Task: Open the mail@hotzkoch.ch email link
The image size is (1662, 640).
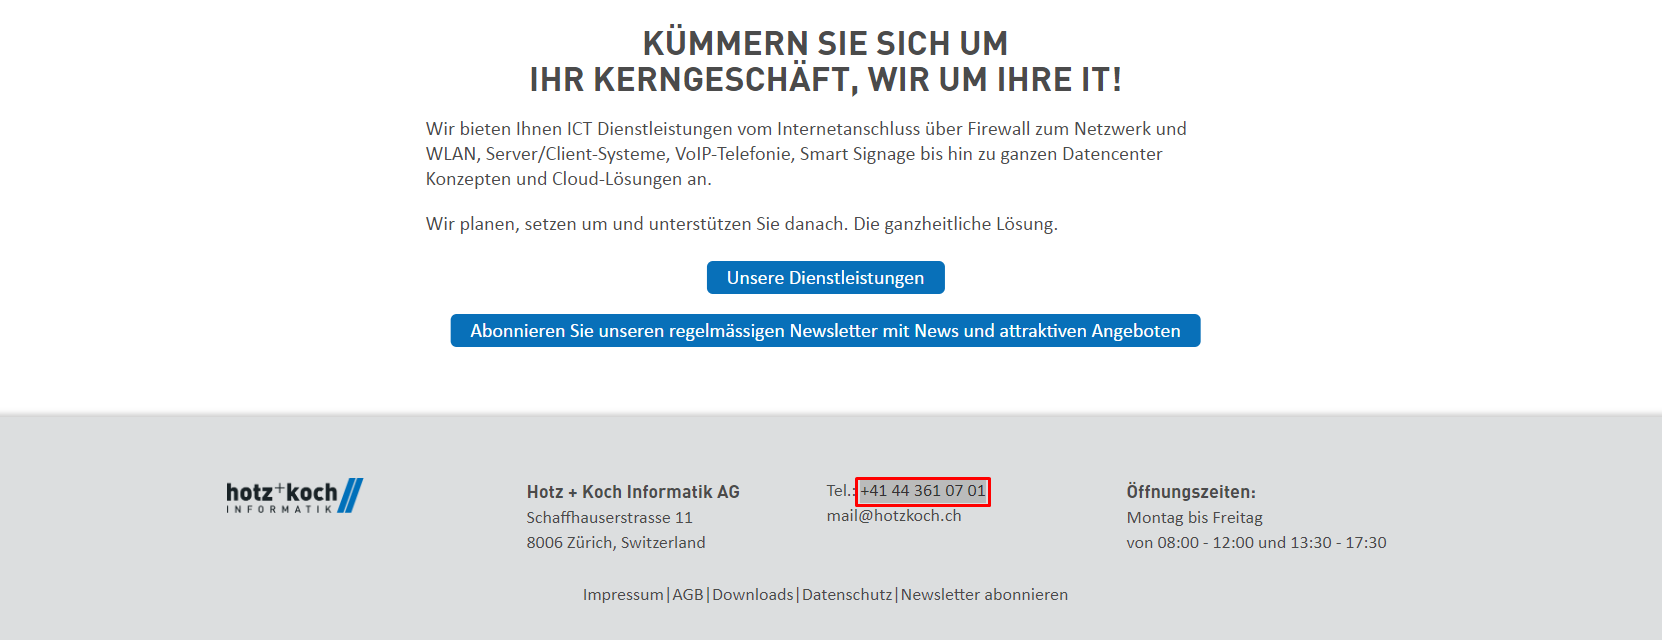Action: 893,516
